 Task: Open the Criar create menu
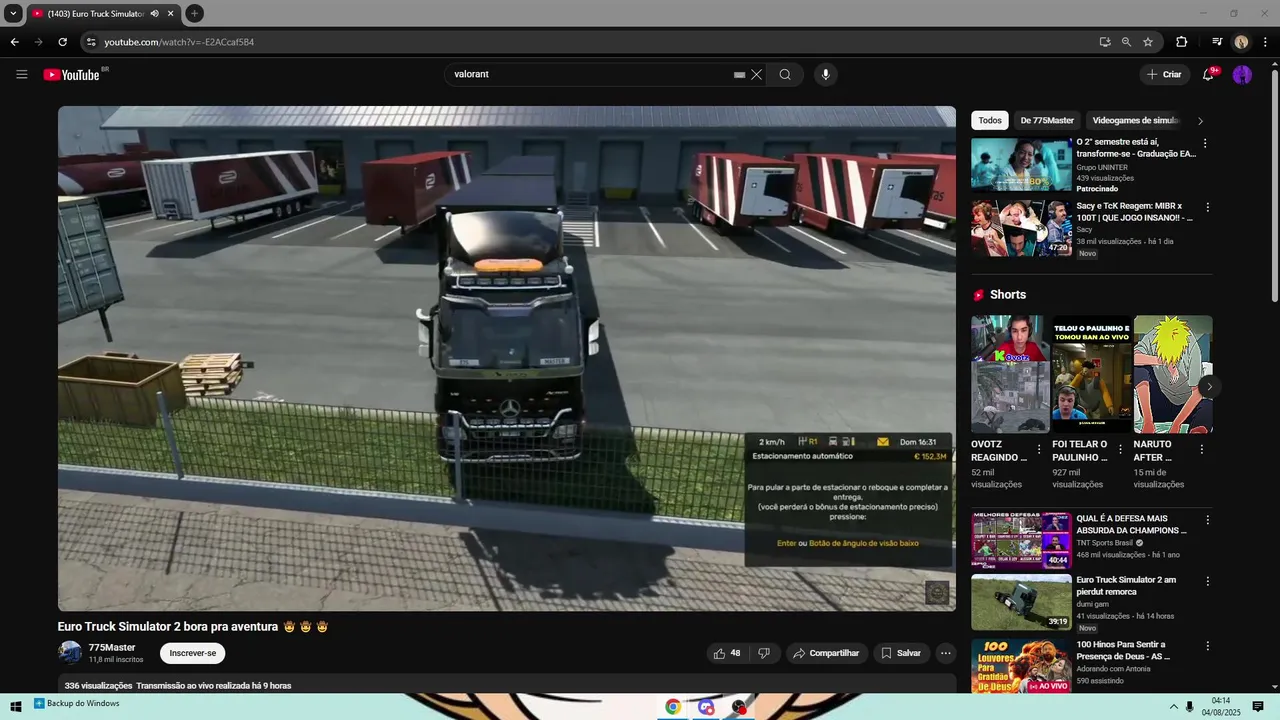1164,74
